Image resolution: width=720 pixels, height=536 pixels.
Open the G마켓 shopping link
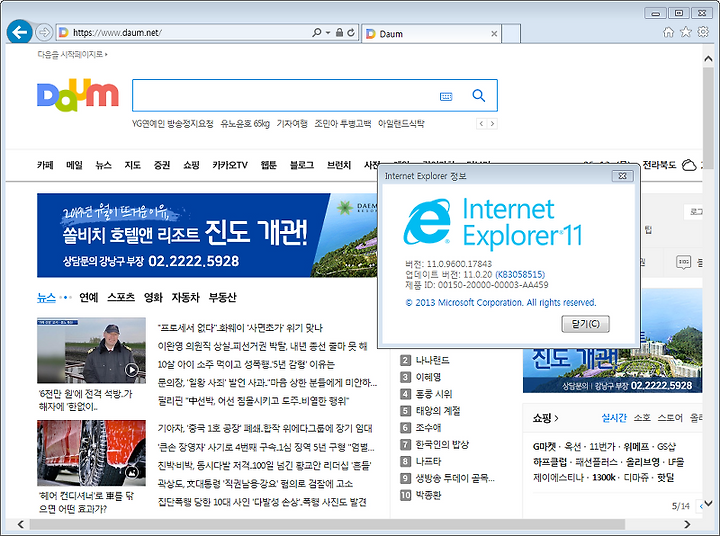pos(545,446)
